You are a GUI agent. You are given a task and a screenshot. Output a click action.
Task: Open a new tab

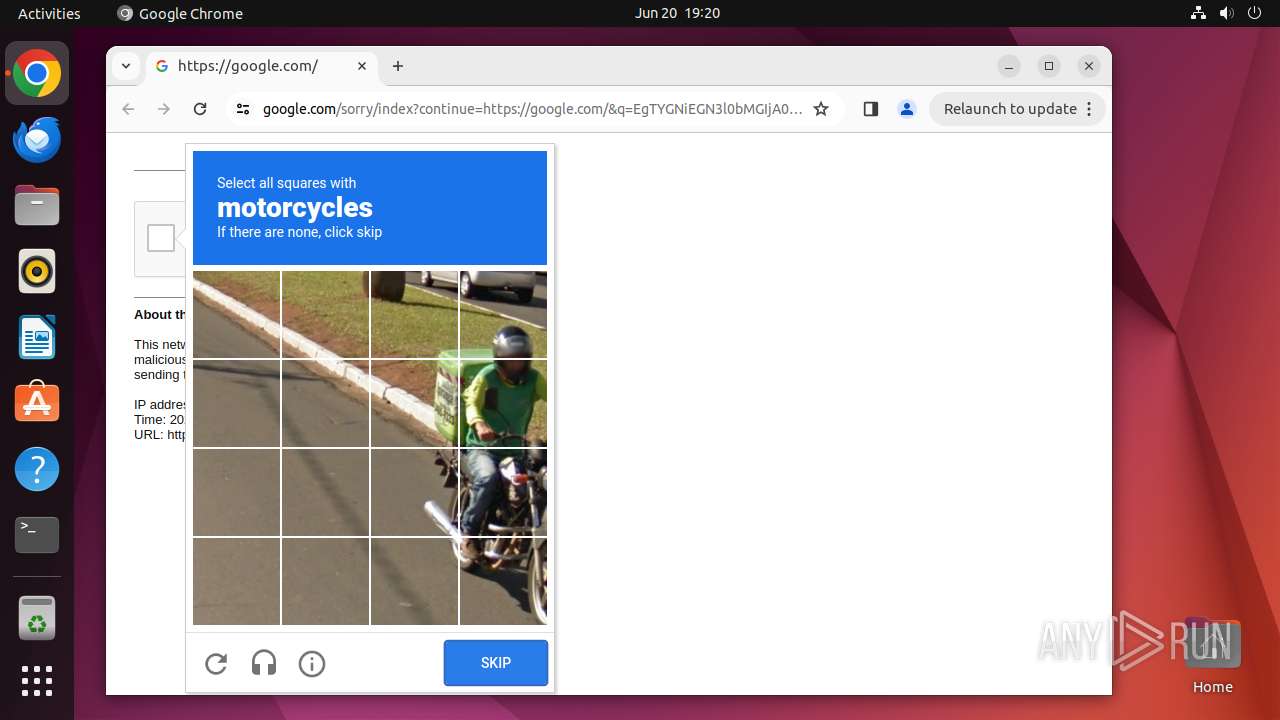398,66
